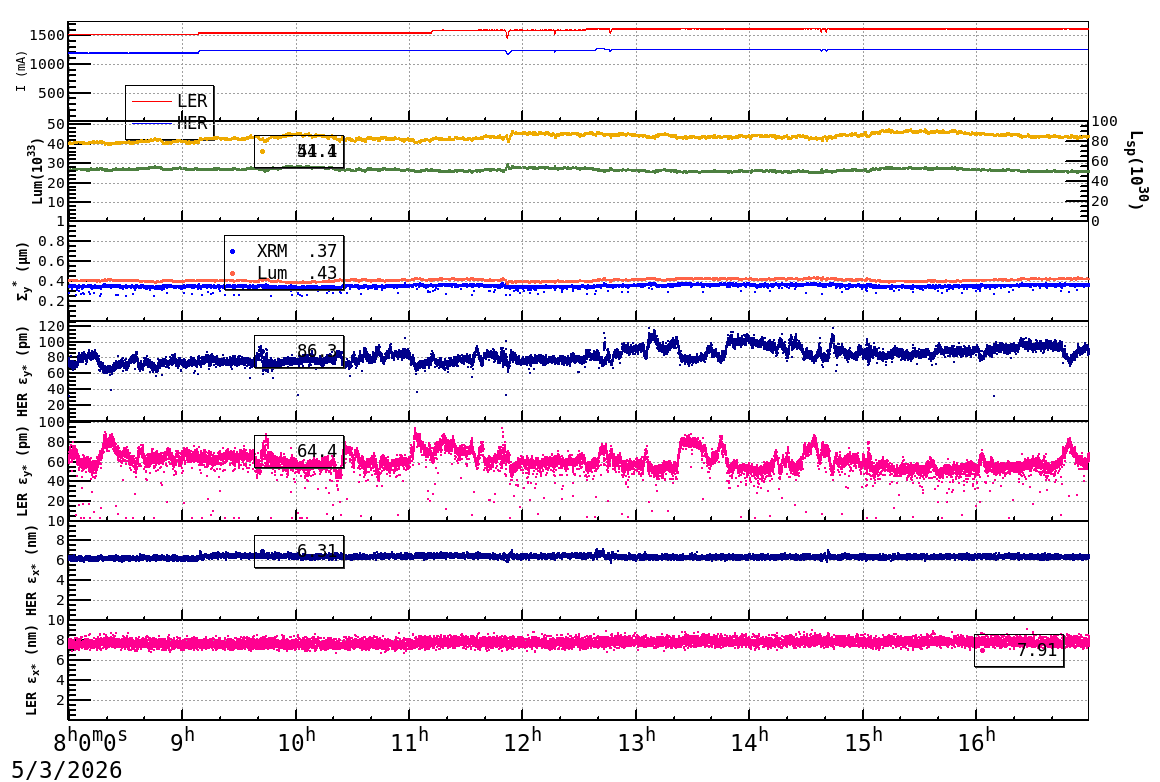Click the 6.31 value box
1160x782 pixels.
coord(299,551)
